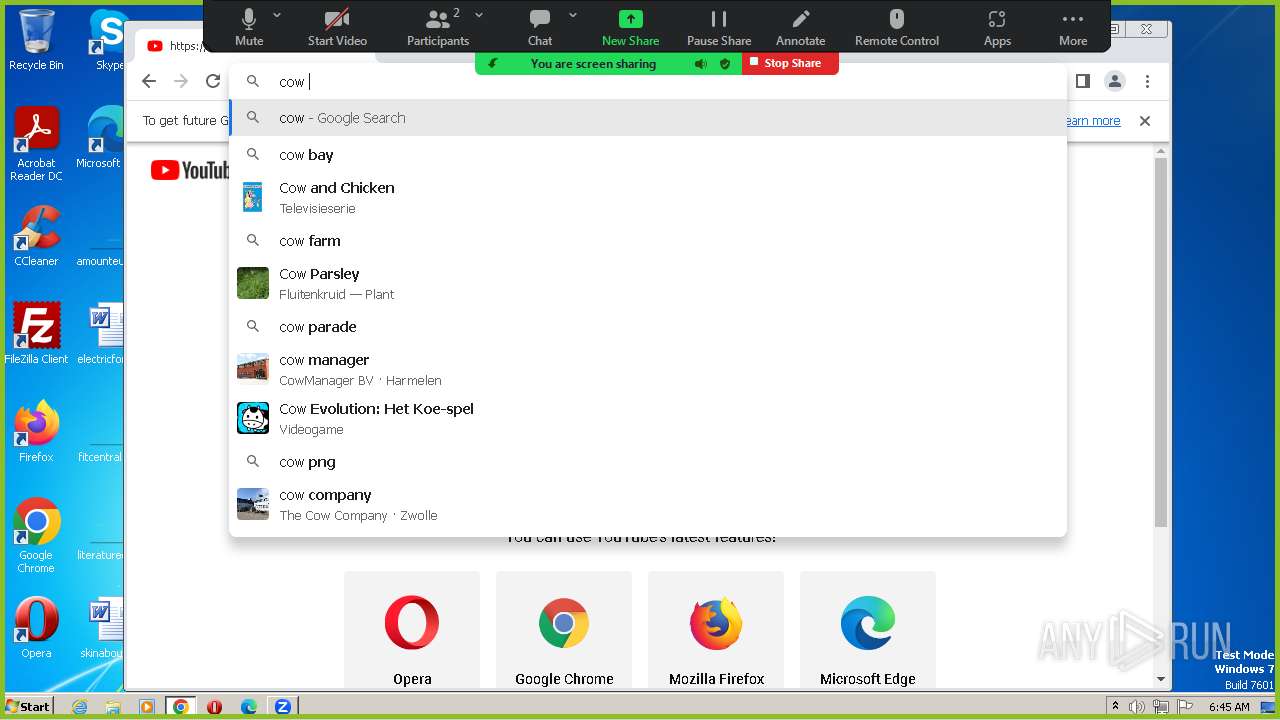The width and height of the screenshot is (1280, 720).
Task: Open Recycle Bin desktop icon
Action: point(36,40)
